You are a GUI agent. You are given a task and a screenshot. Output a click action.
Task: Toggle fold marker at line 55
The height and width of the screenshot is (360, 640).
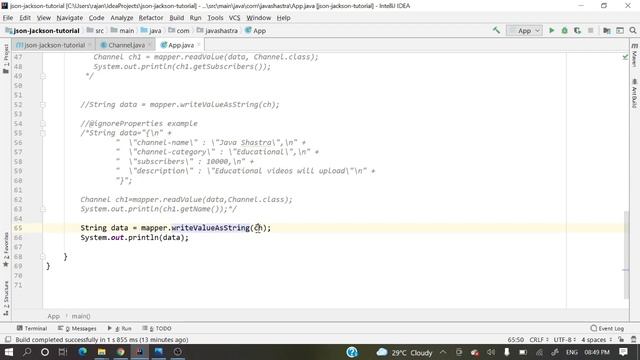pyautogui.click(x=43, y=133)
